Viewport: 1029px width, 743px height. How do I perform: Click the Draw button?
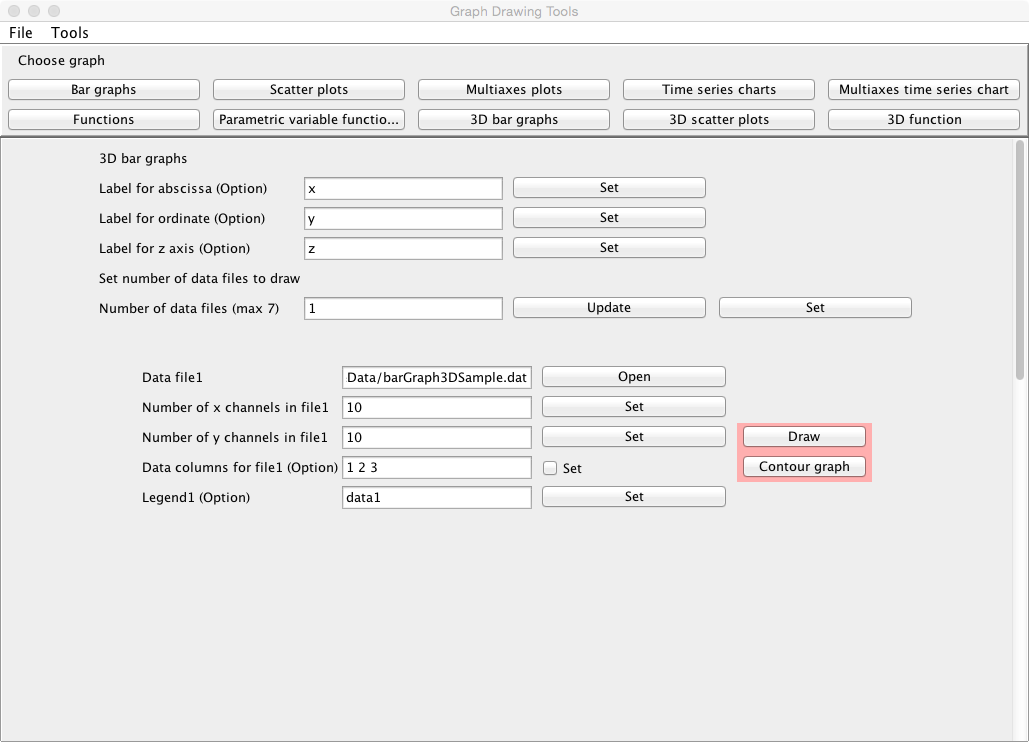804,437
